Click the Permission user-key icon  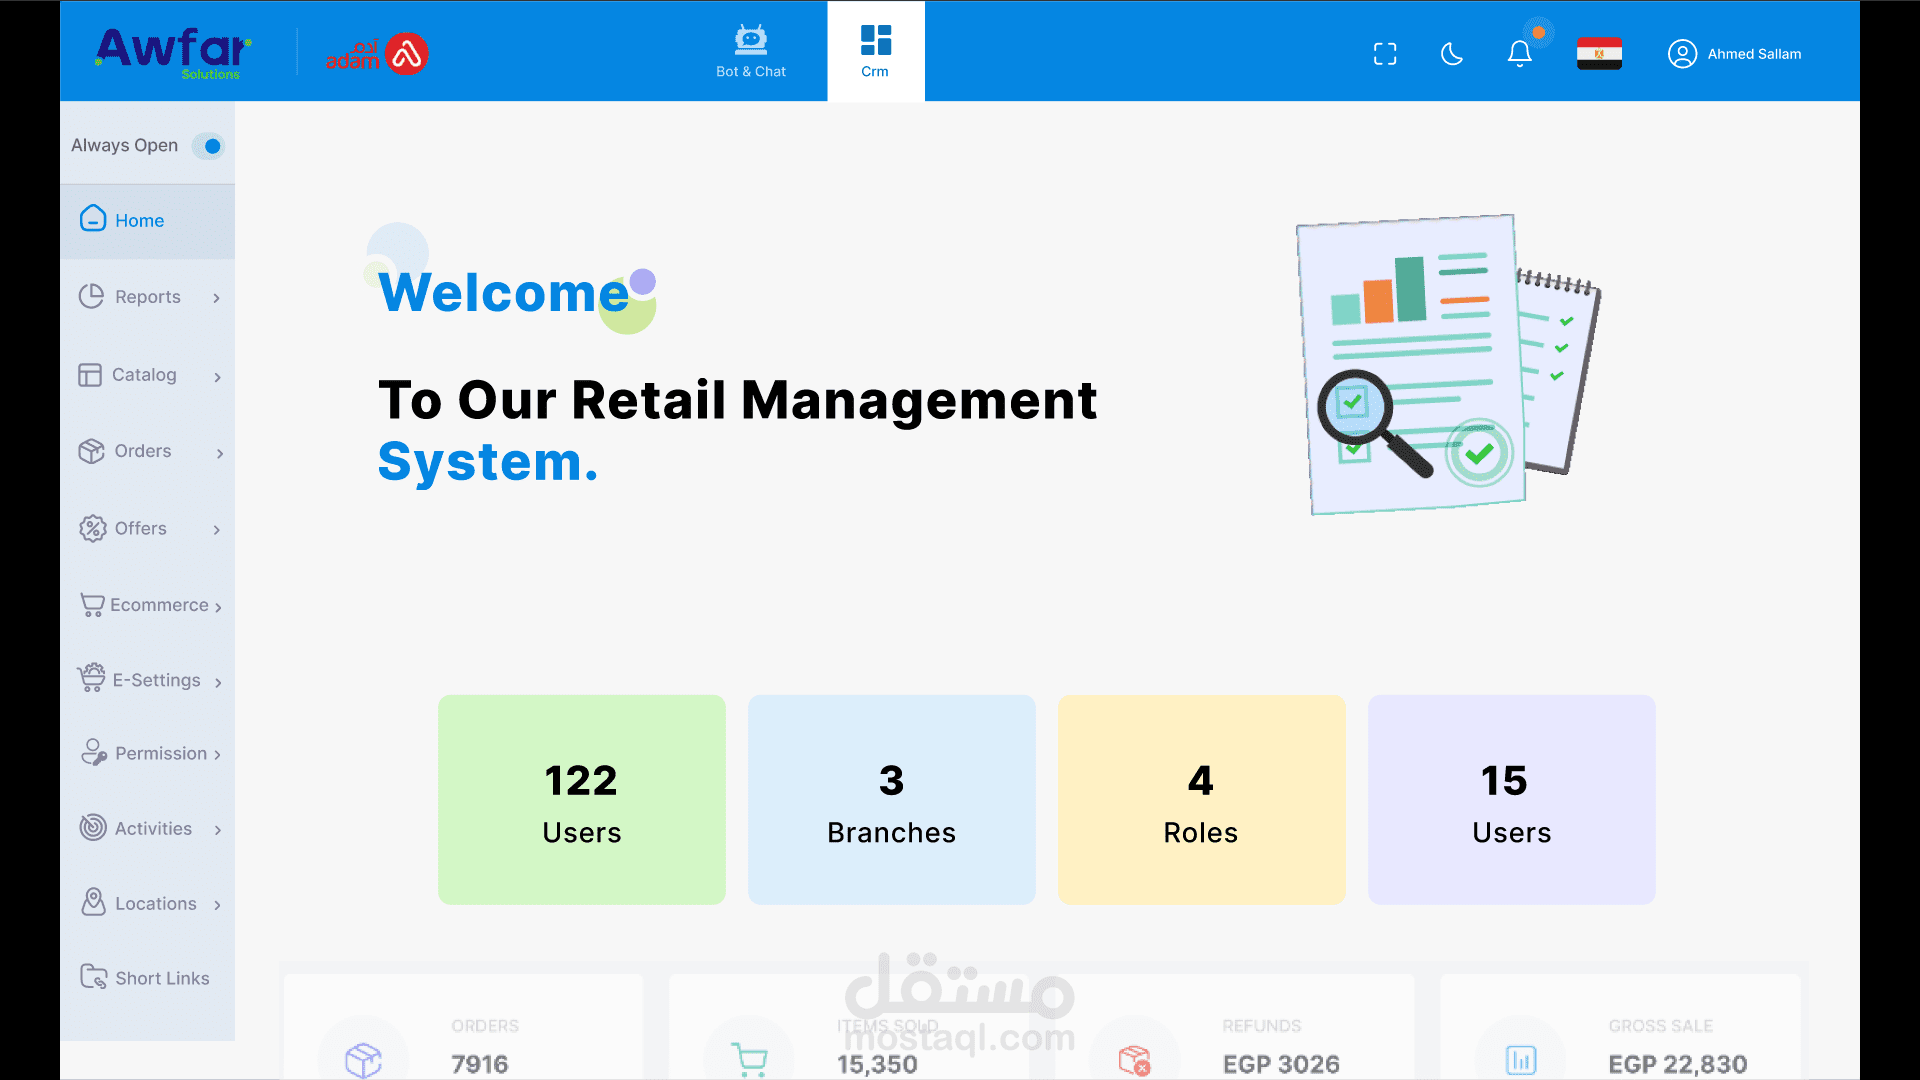click(94, 752)
